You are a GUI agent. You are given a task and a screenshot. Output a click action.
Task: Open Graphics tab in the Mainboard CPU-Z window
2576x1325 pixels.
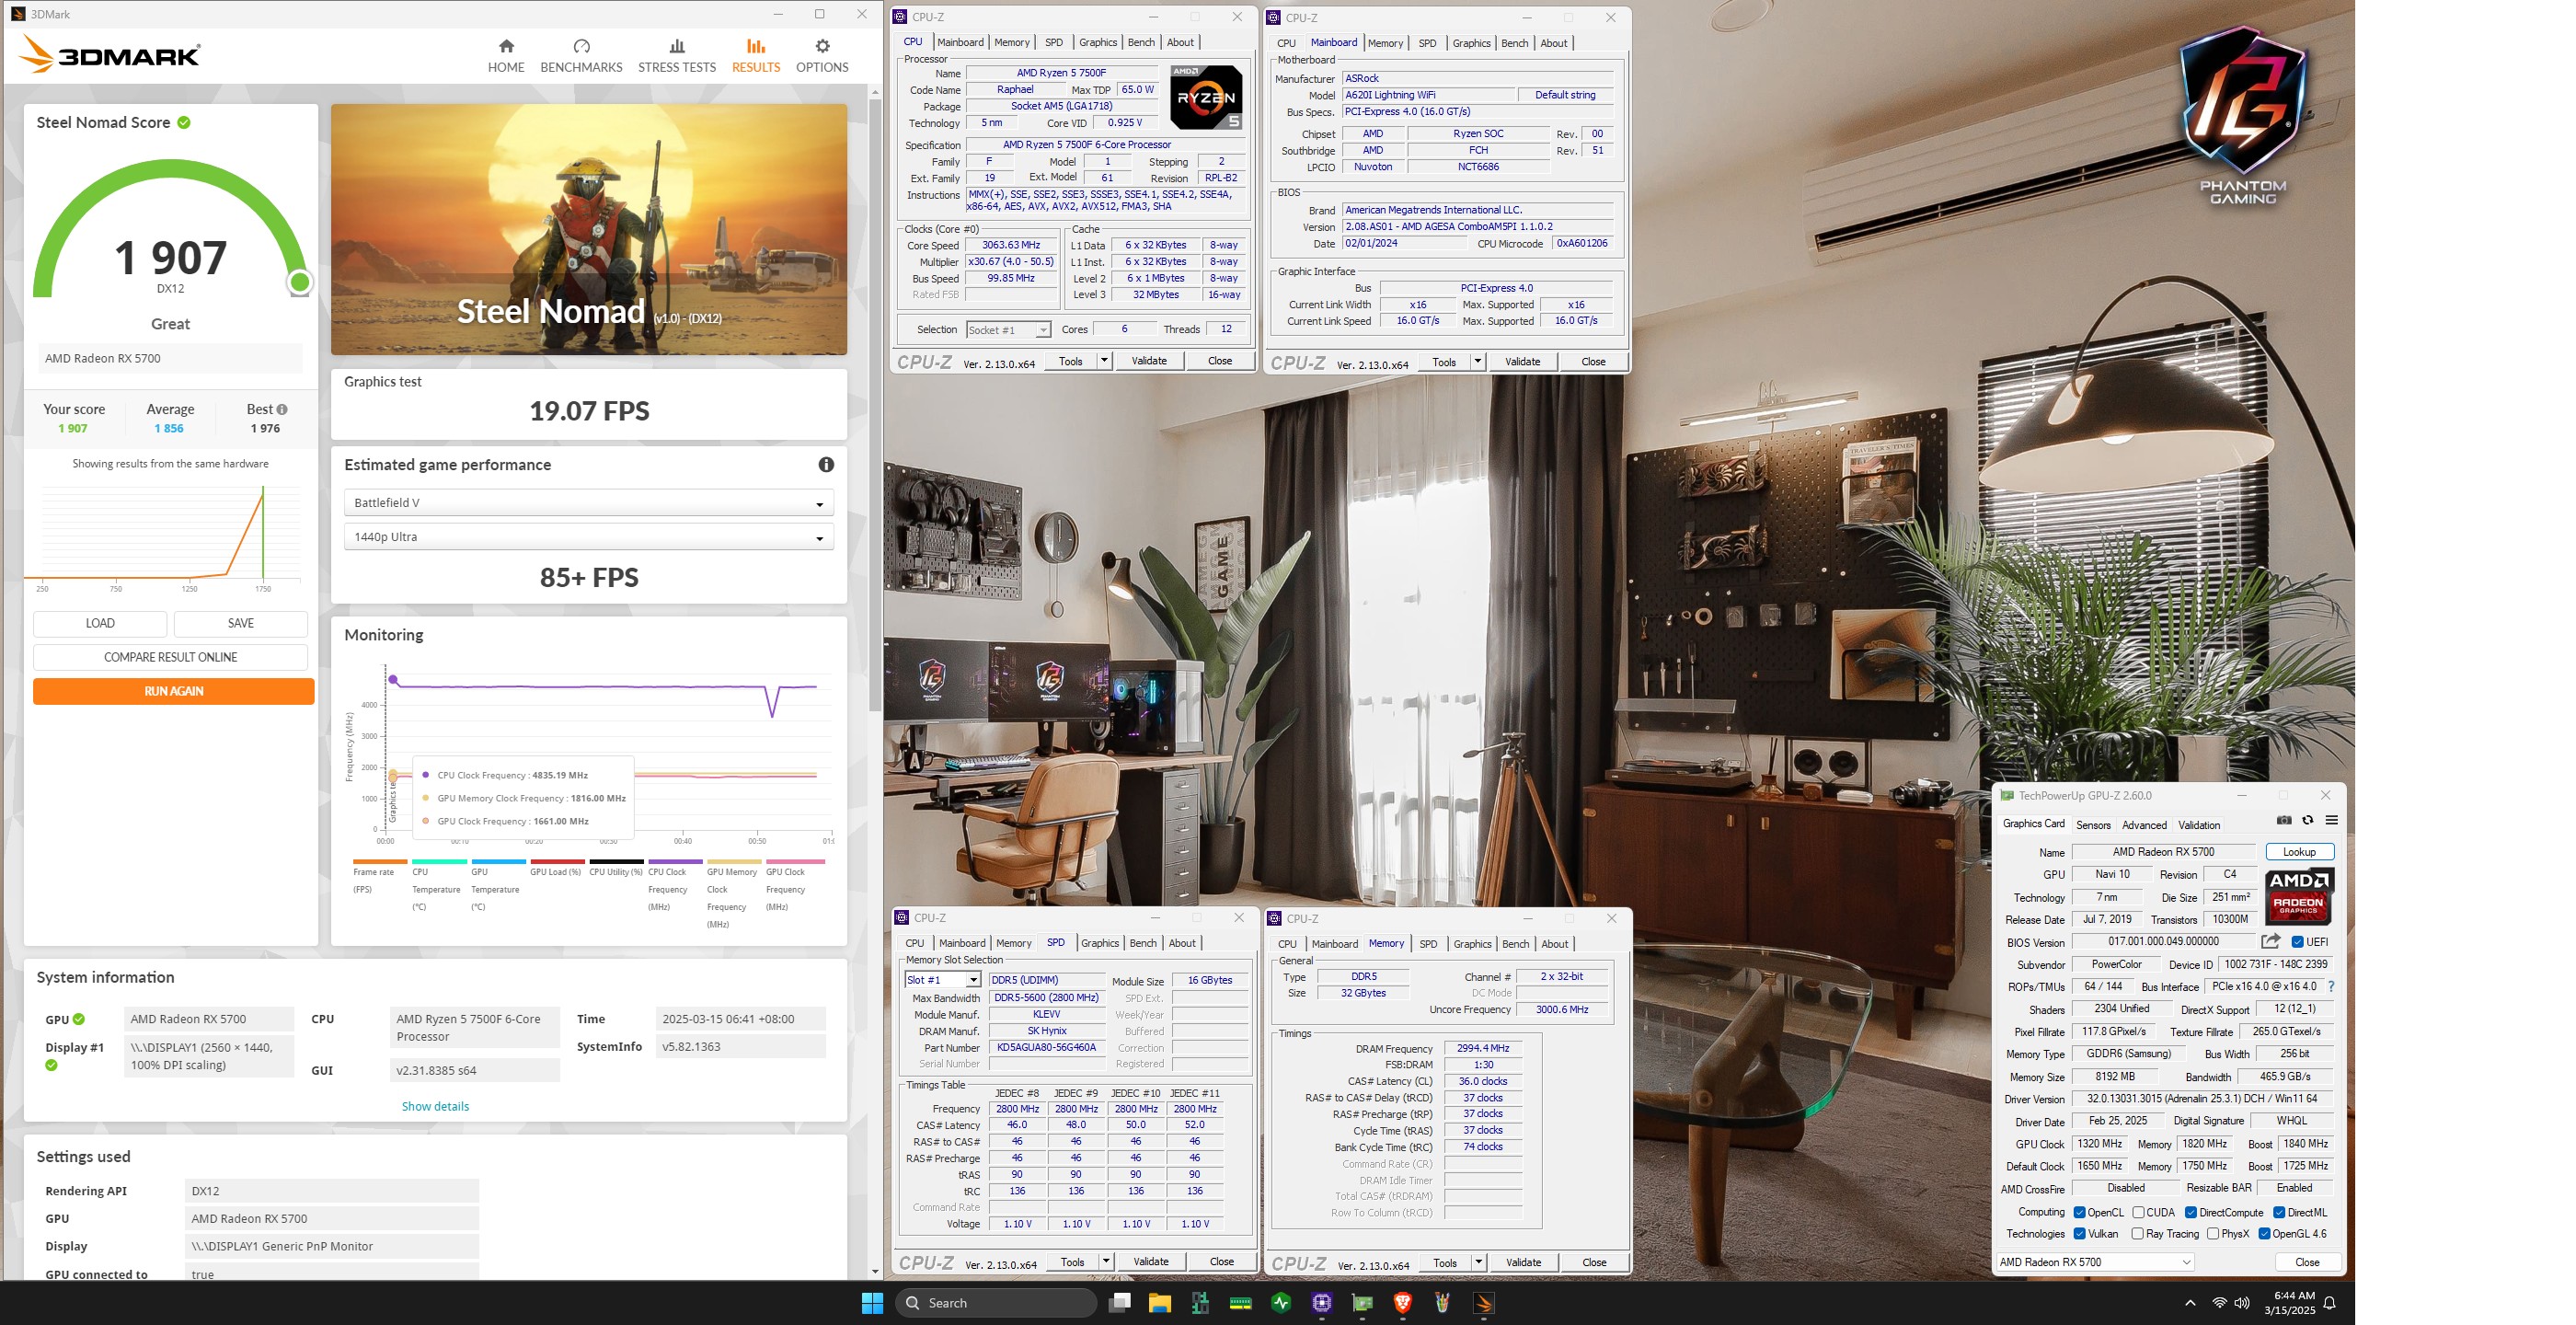coord(1471,43)
